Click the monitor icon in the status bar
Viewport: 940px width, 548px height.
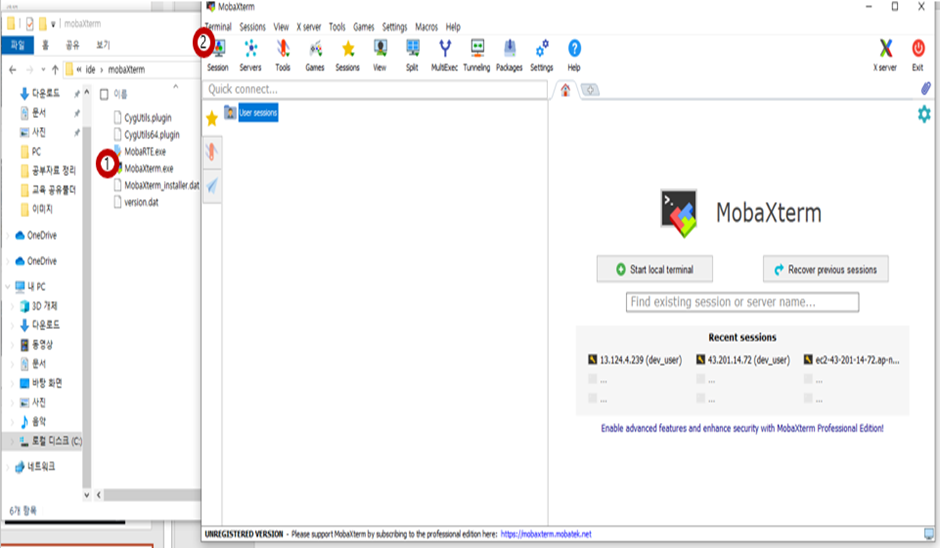click(x=929, y=534)
